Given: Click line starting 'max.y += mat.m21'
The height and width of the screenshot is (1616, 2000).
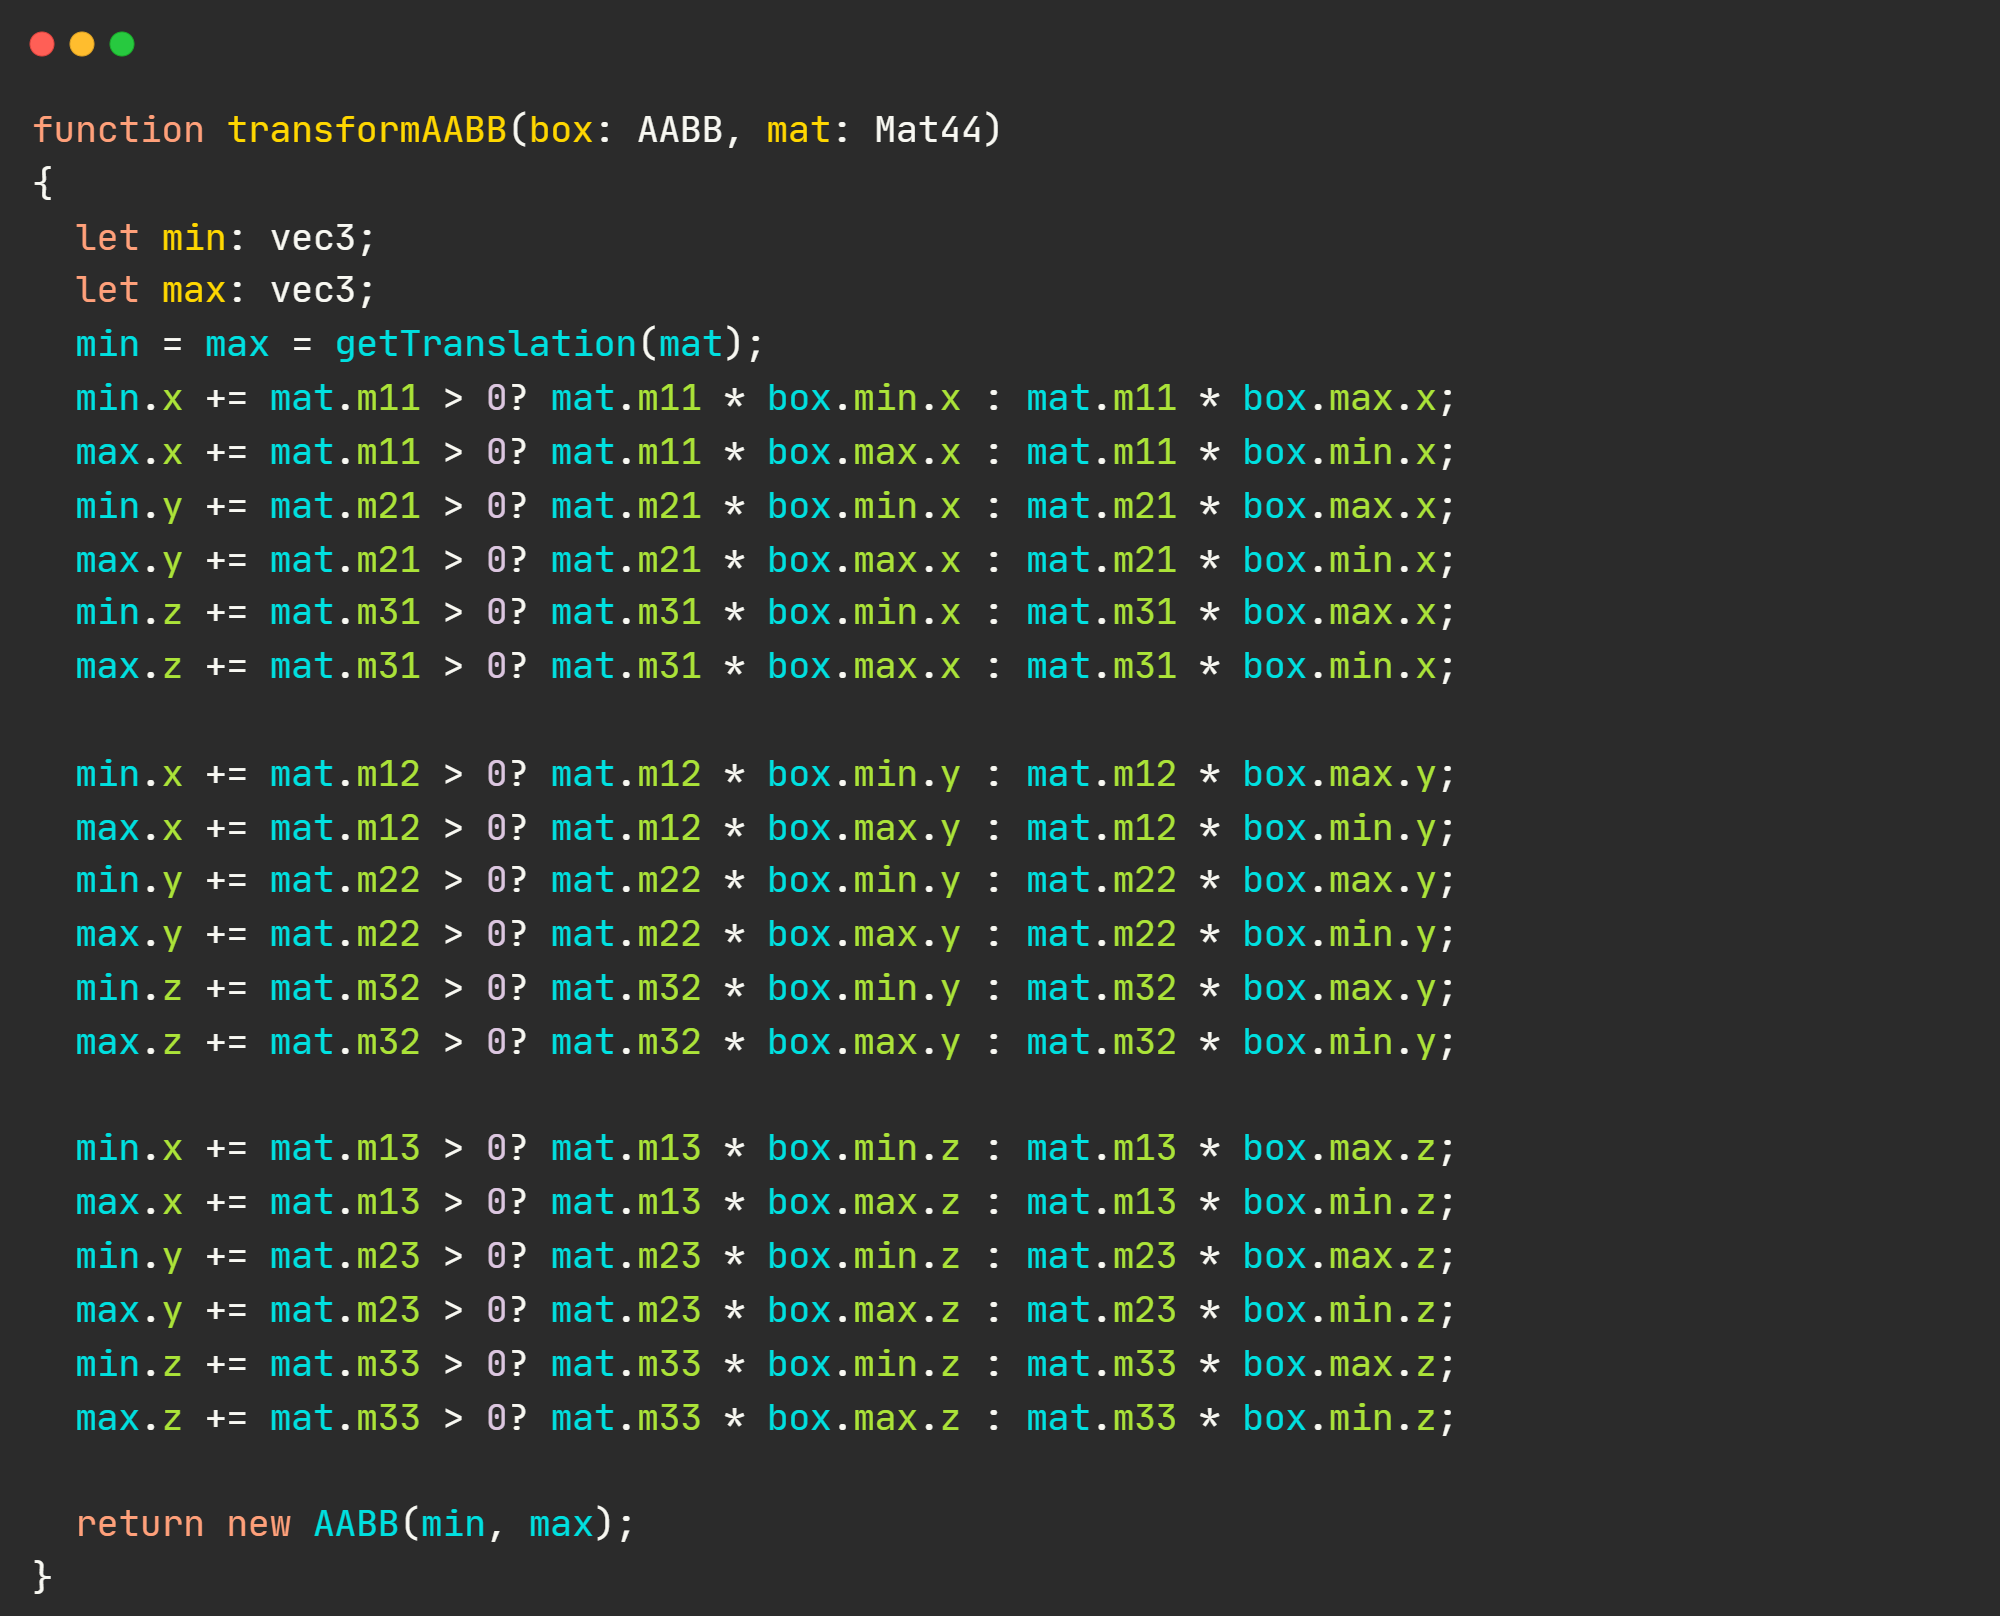Looking at the screenshot, I should (x=766, y=560).
